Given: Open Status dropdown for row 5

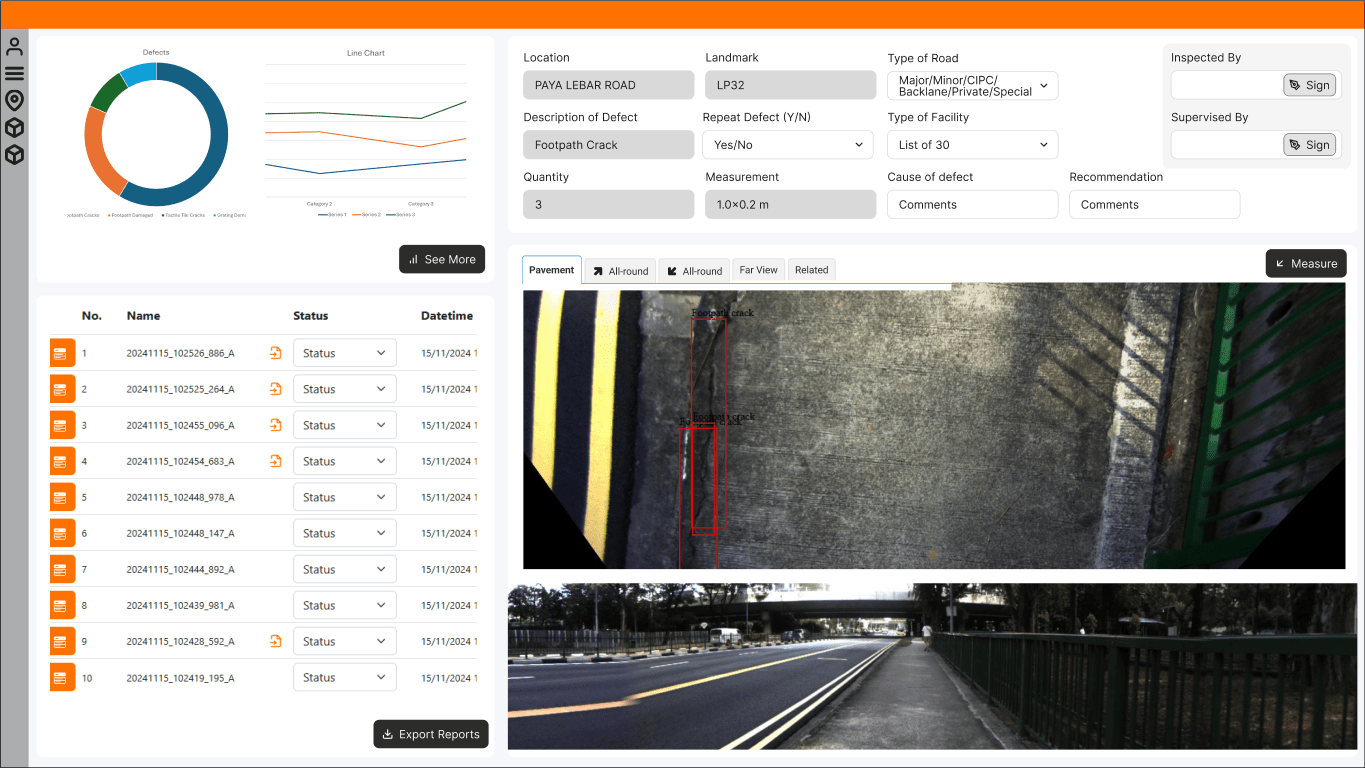Looking at the screenshot, I should point(344,497).
